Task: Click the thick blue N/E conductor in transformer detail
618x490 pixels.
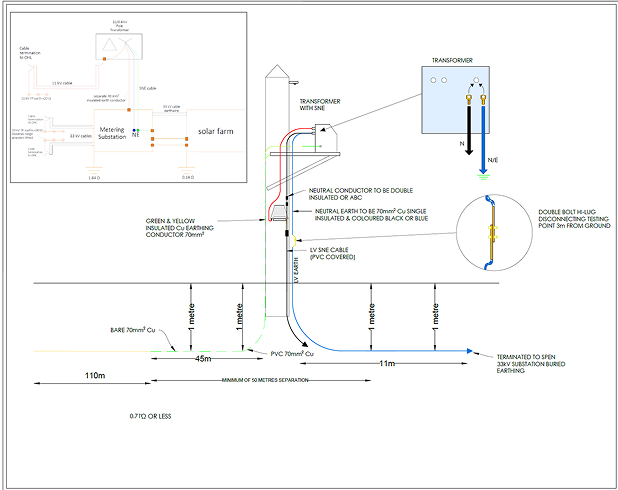Action: pos(483,139)
